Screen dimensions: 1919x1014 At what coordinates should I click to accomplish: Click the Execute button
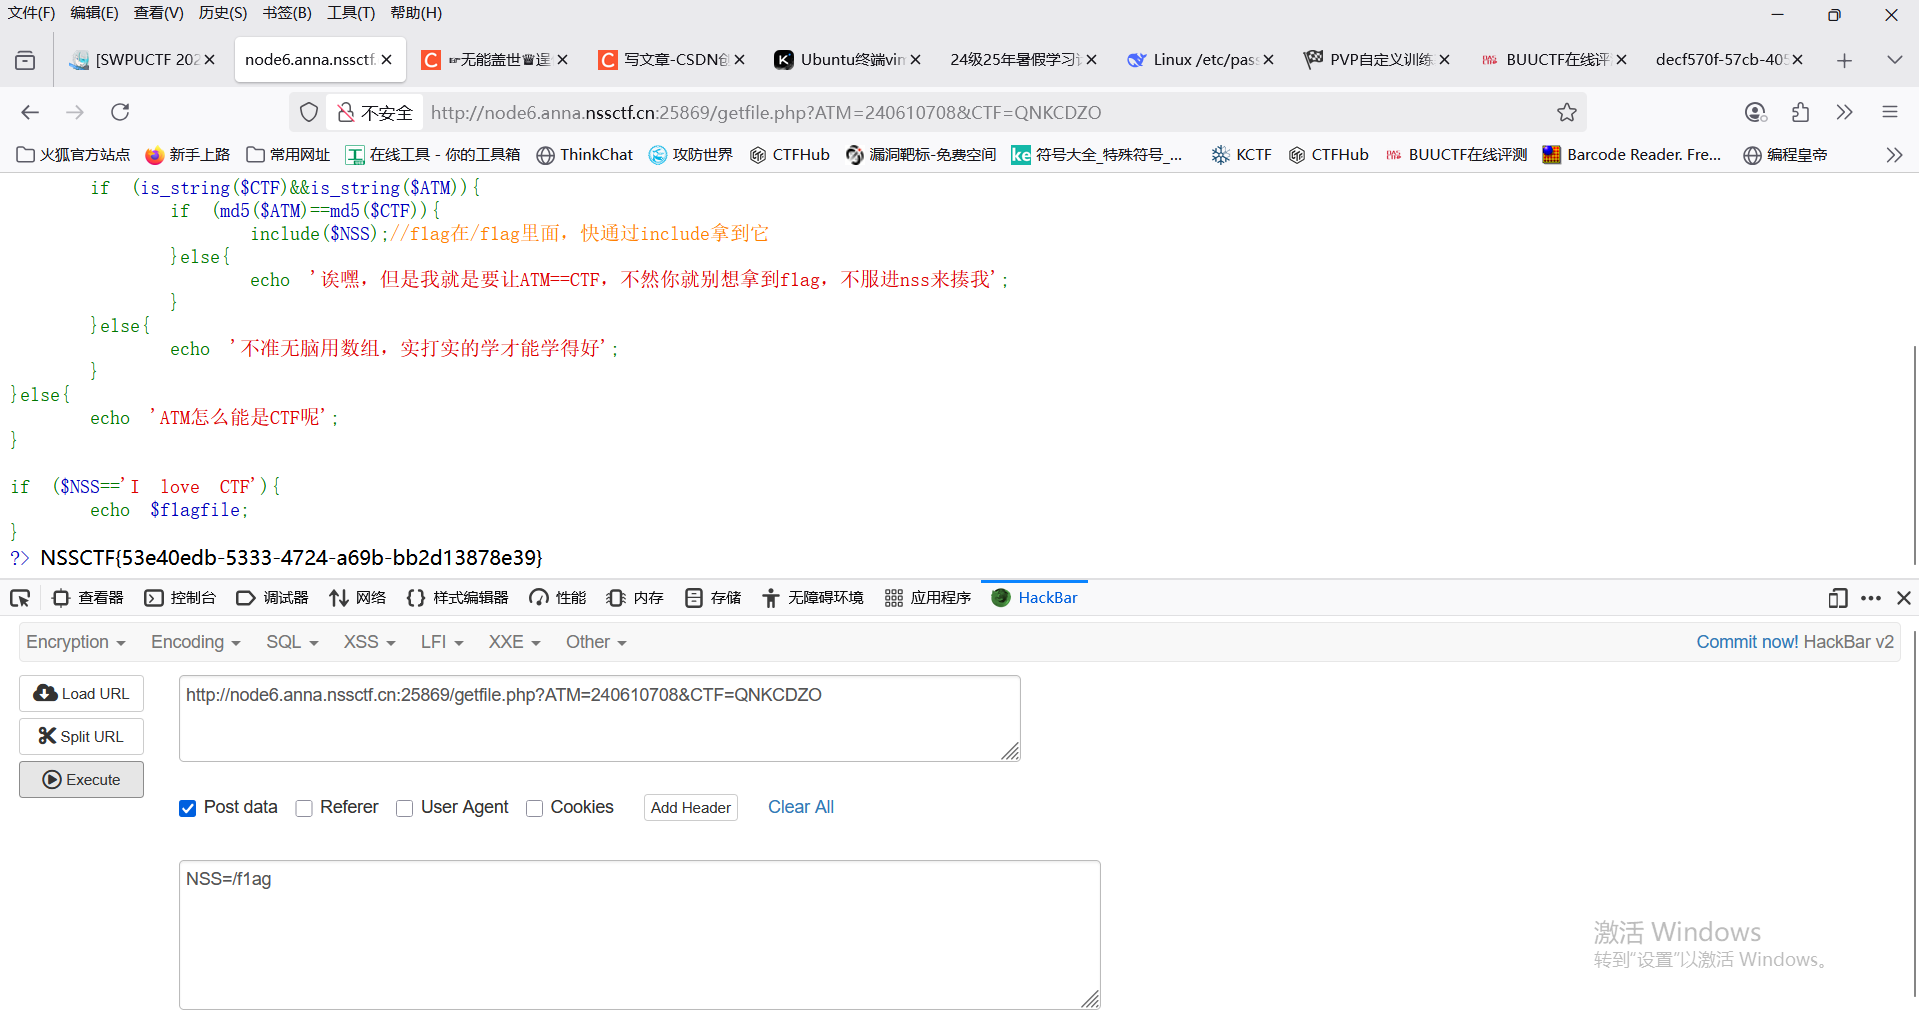pos(81,780)
